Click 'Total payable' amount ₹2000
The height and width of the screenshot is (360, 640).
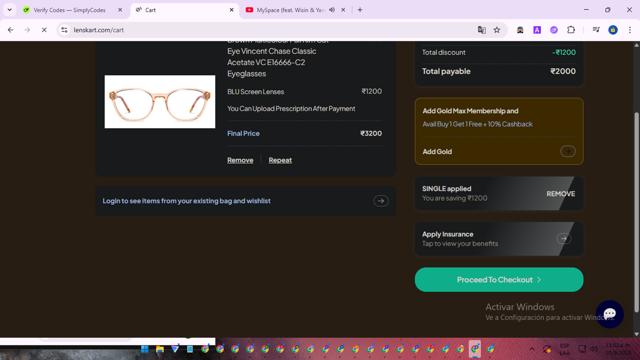pyautogui.click(x=563, y=71)
